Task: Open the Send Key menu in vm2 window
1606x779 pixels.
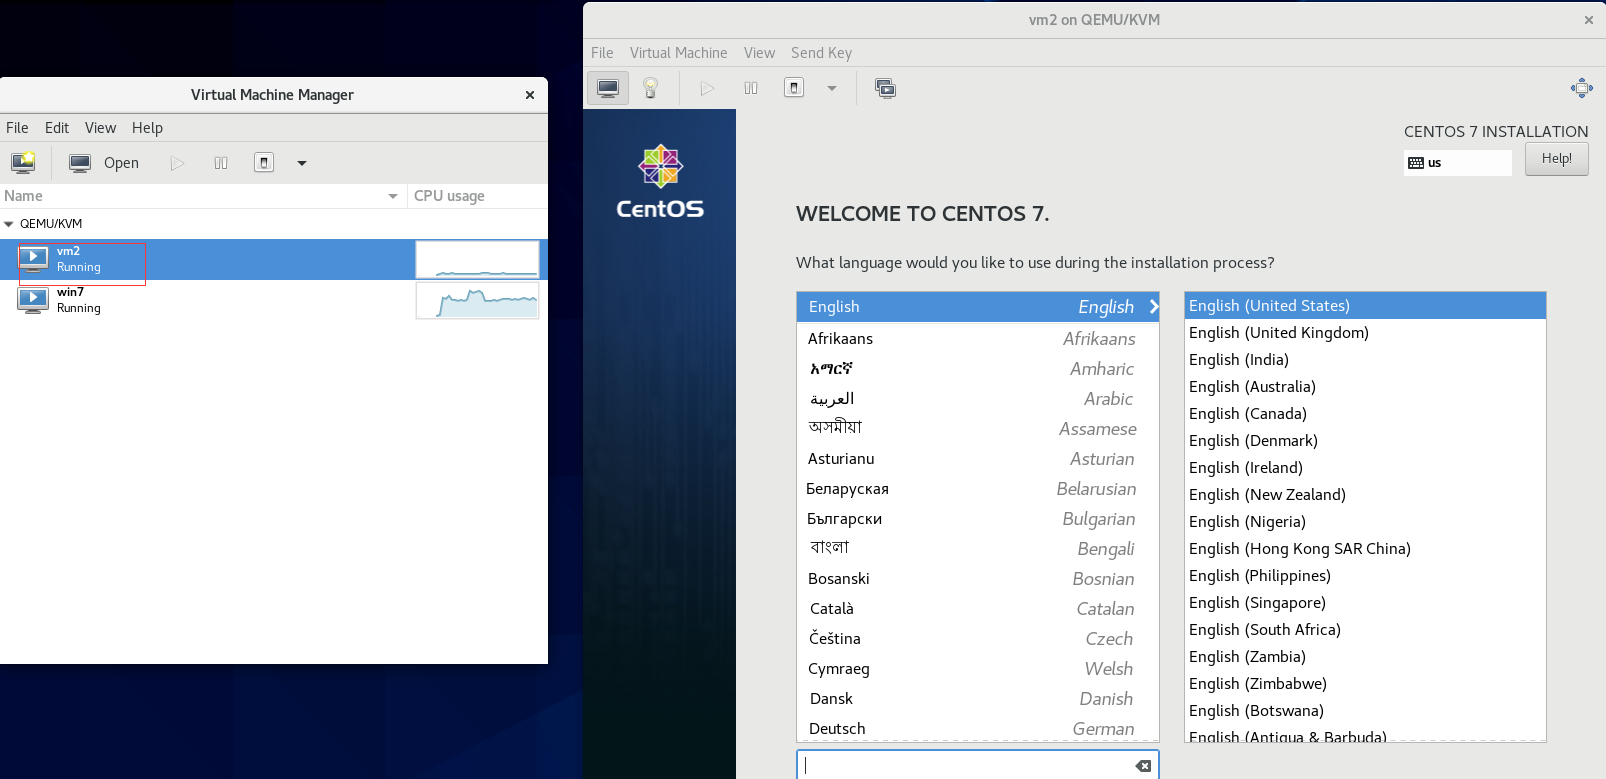Action: pyautogui.click(x=821, y=53)
